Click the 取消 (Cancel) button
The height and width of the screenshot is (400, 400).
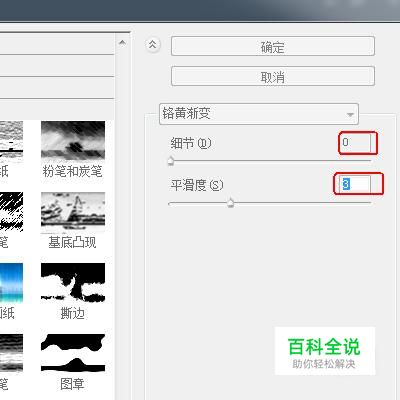click(x=273, y=76)
